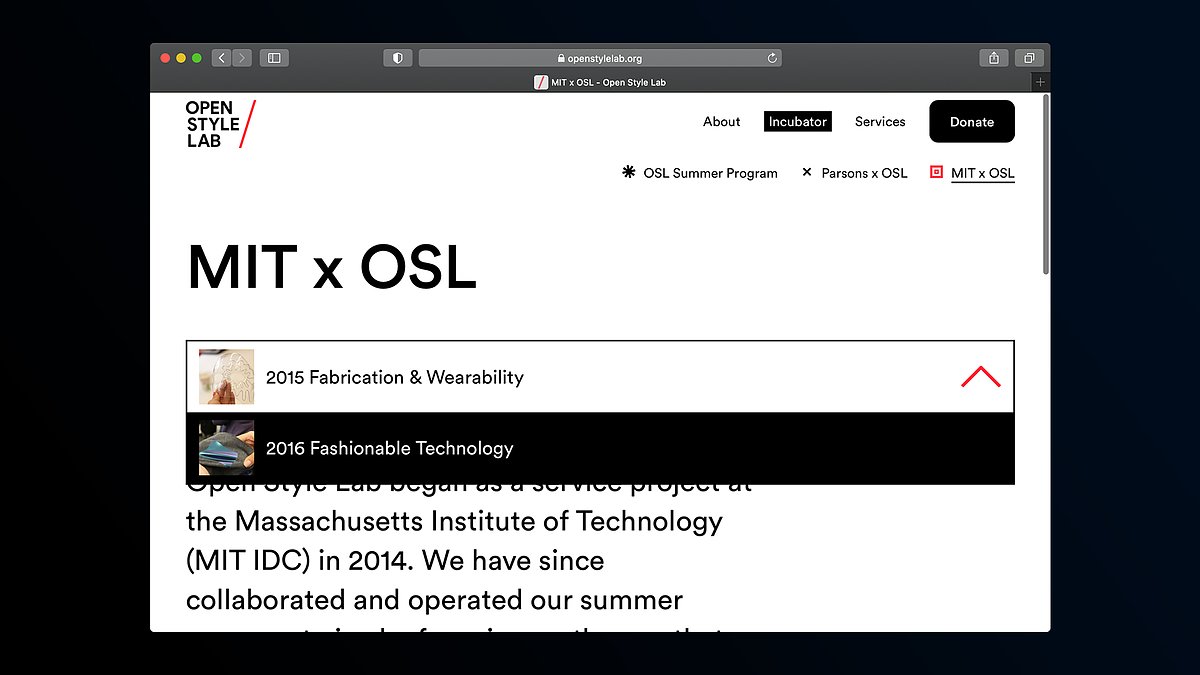Click the sidebar toggle icon near back button
1200x675 pixels.
[273, 57]
